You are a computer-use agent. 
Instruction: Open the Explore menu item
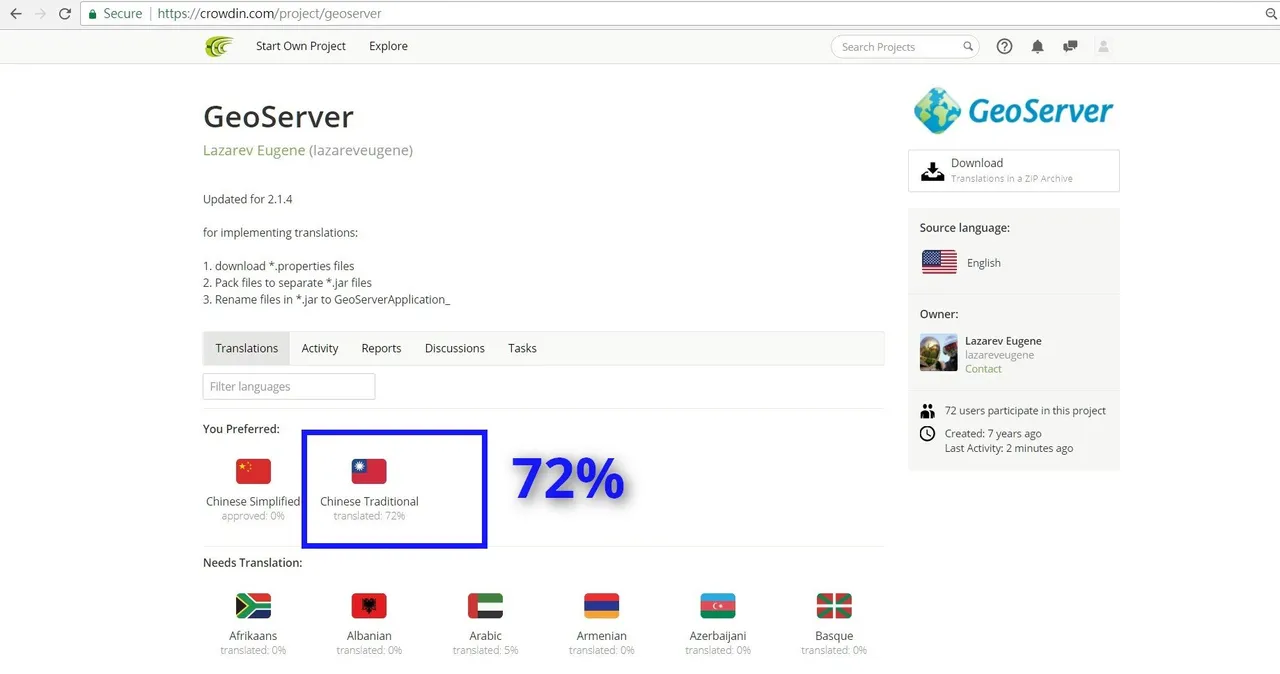388,46
